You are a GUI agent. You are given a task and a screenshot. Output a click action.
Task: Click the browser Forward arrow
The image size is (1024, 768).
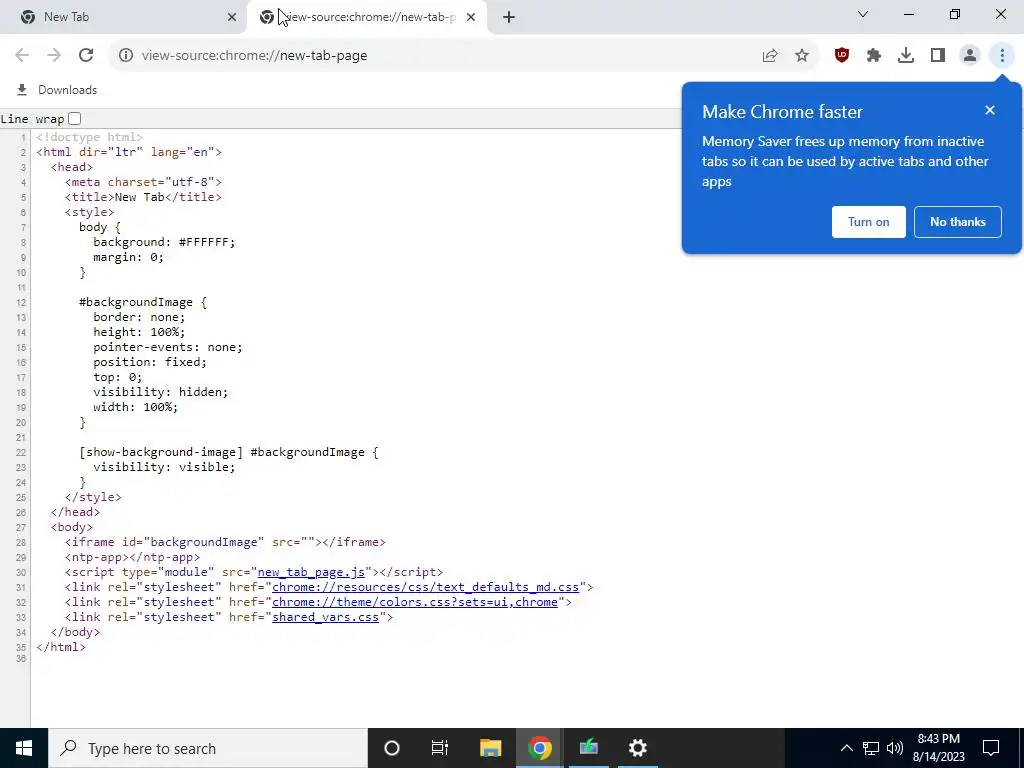tap(54, 56)
